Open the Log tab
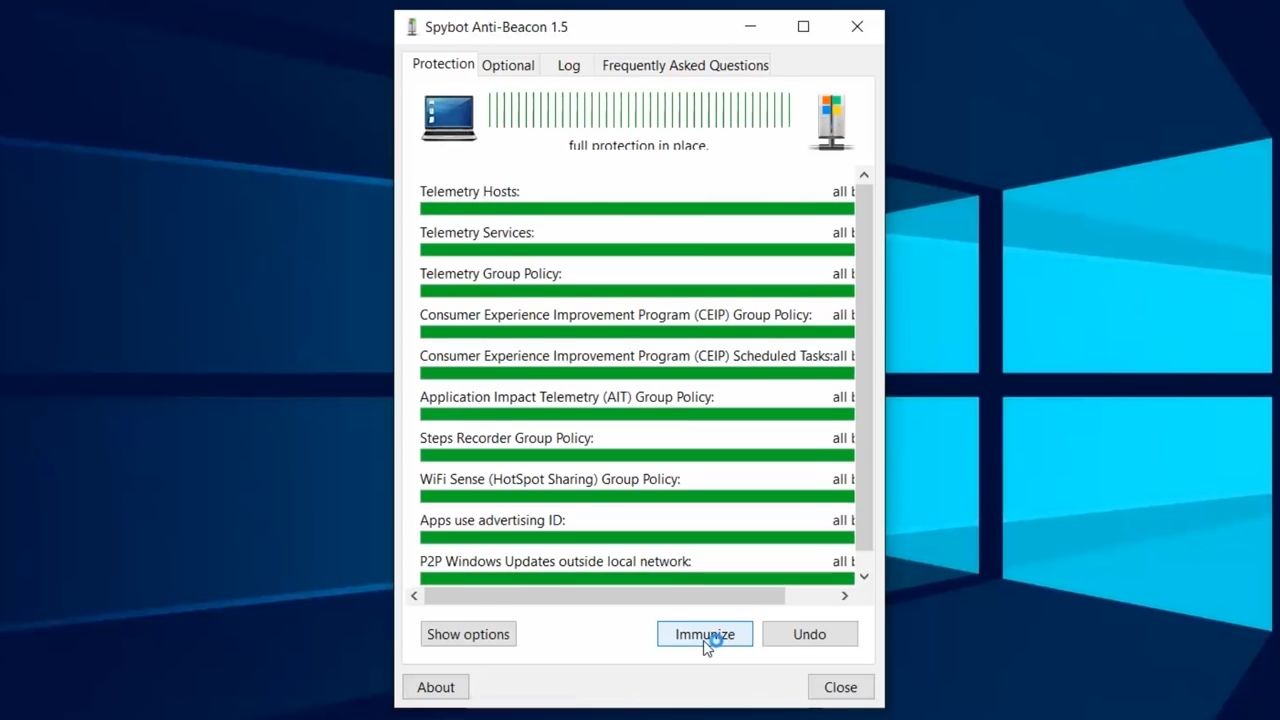 pos(569,65)
